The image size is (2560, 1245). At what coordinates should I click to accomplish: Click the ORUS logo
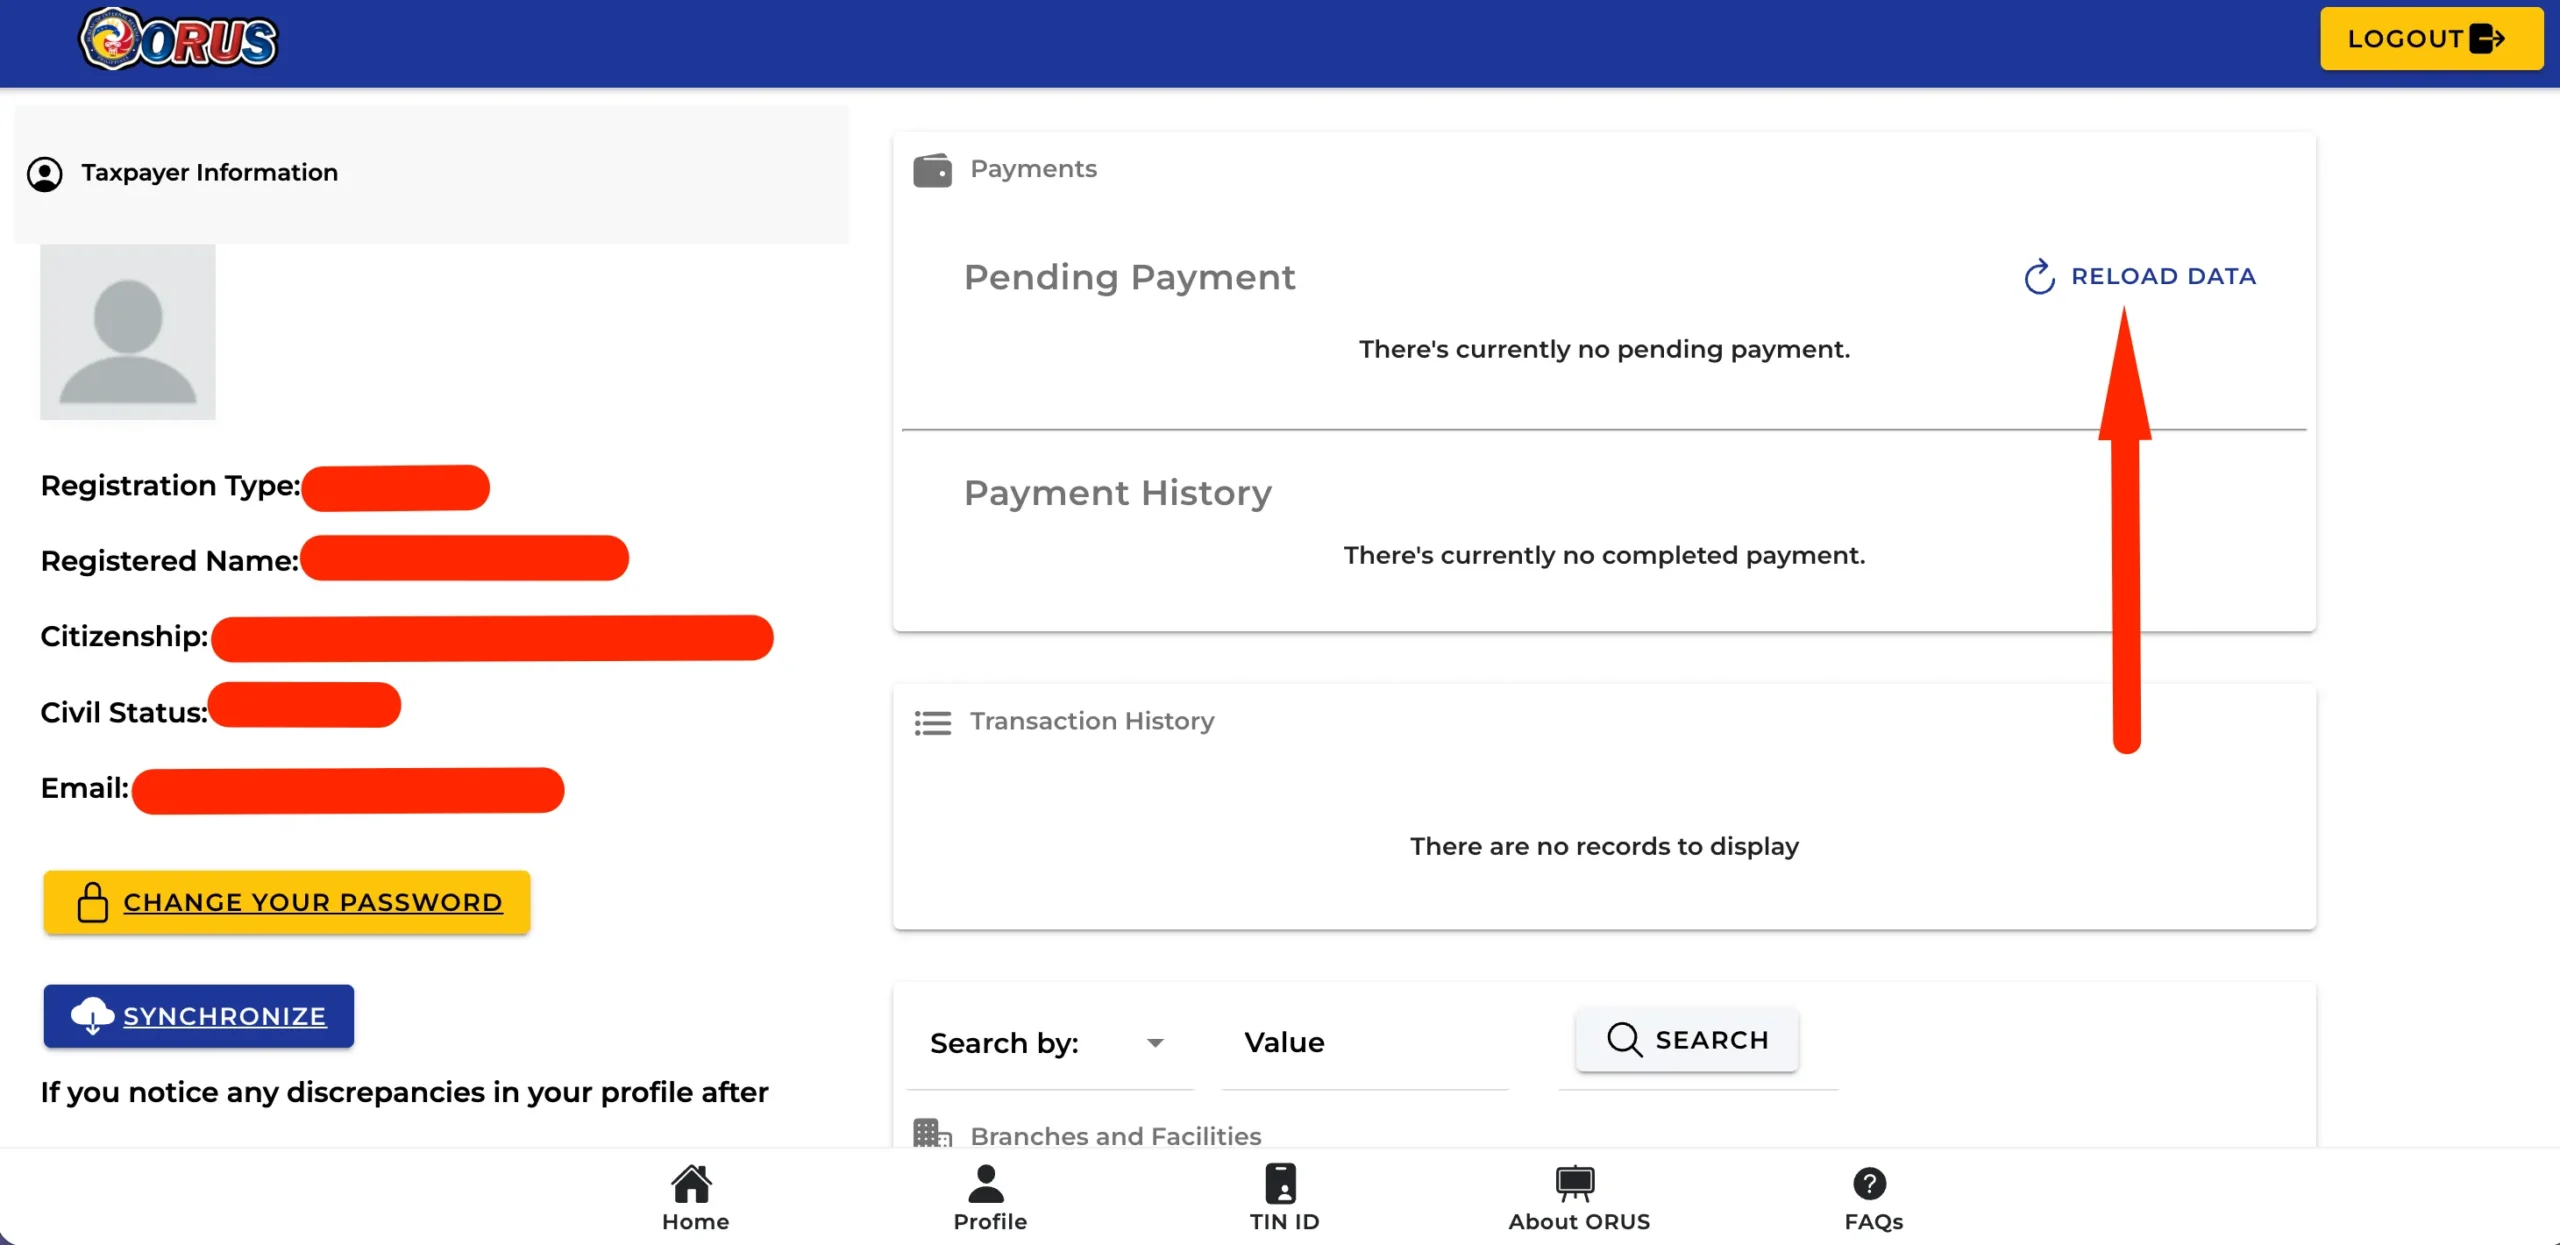pyautogui.click(x=179, y=39)
